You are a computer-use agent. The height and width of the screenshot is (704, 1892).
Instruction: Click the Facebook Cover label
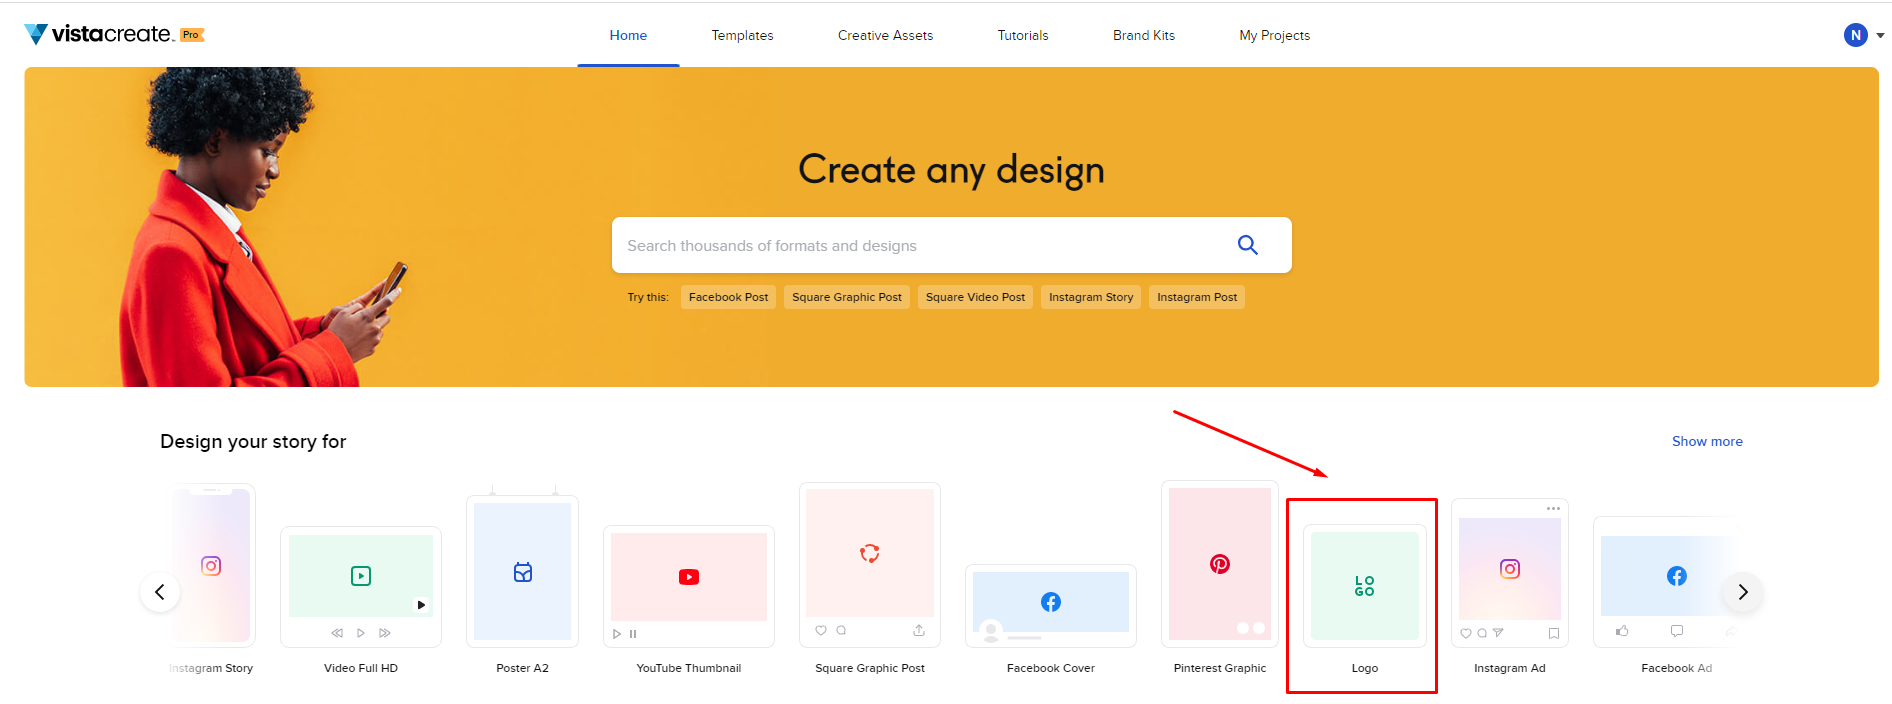pos(1051,668)
